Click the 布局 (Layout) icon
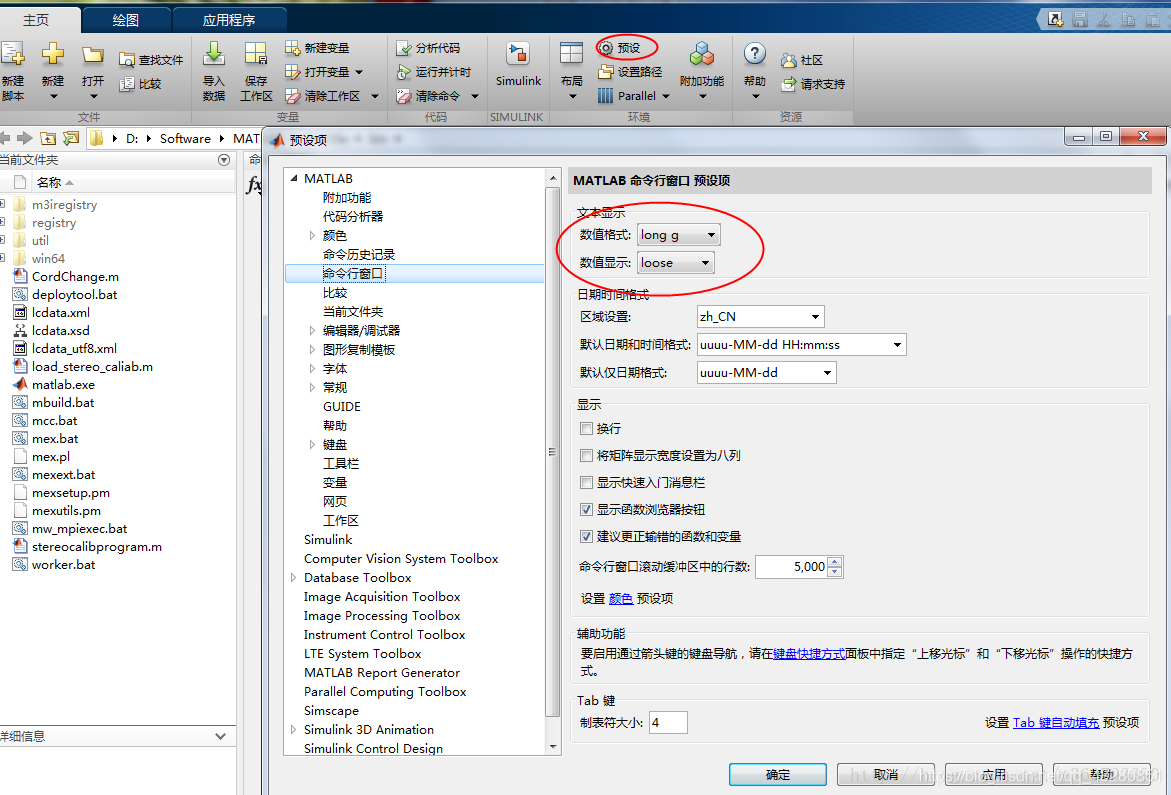 [x=571, y=54]
